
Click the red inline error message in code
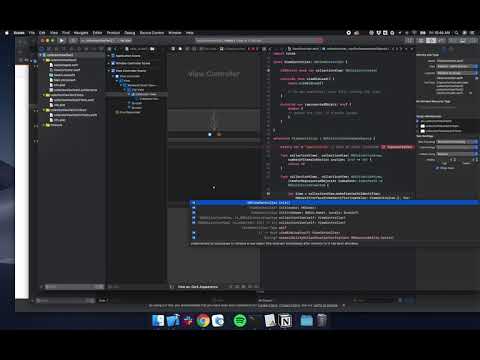coord(398,147)
